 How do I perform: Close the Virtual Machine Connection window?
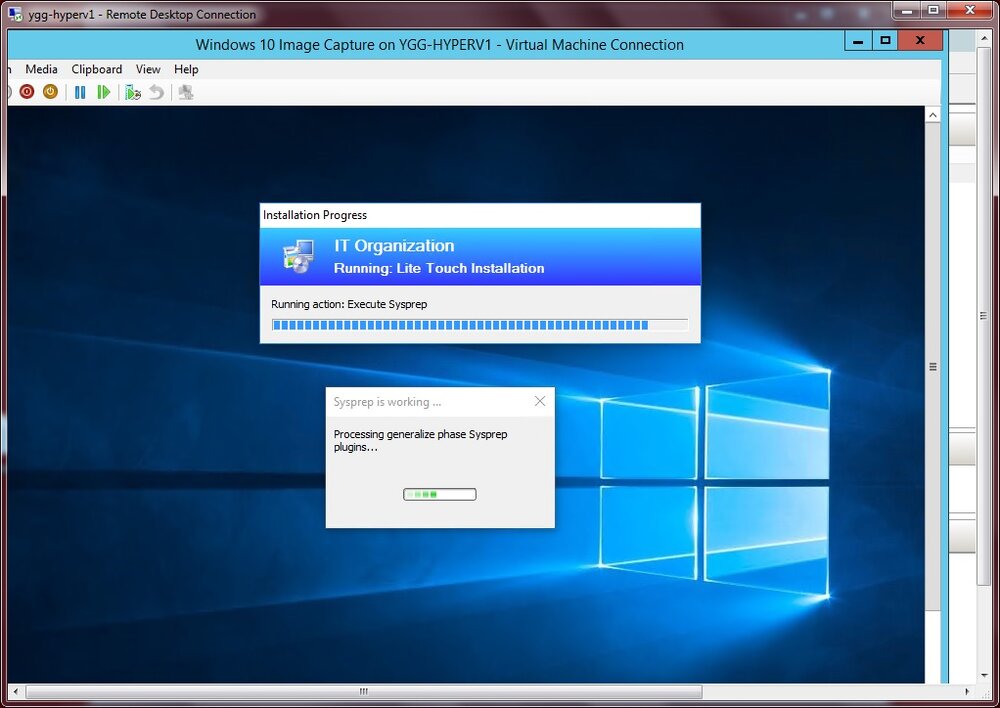[x=920, y=41]
